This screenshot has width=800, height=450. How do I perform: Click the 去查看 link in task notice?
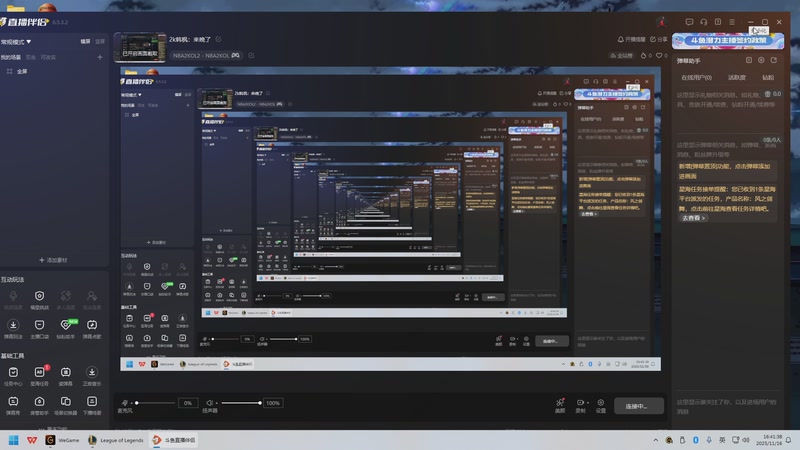pos(693,218)
